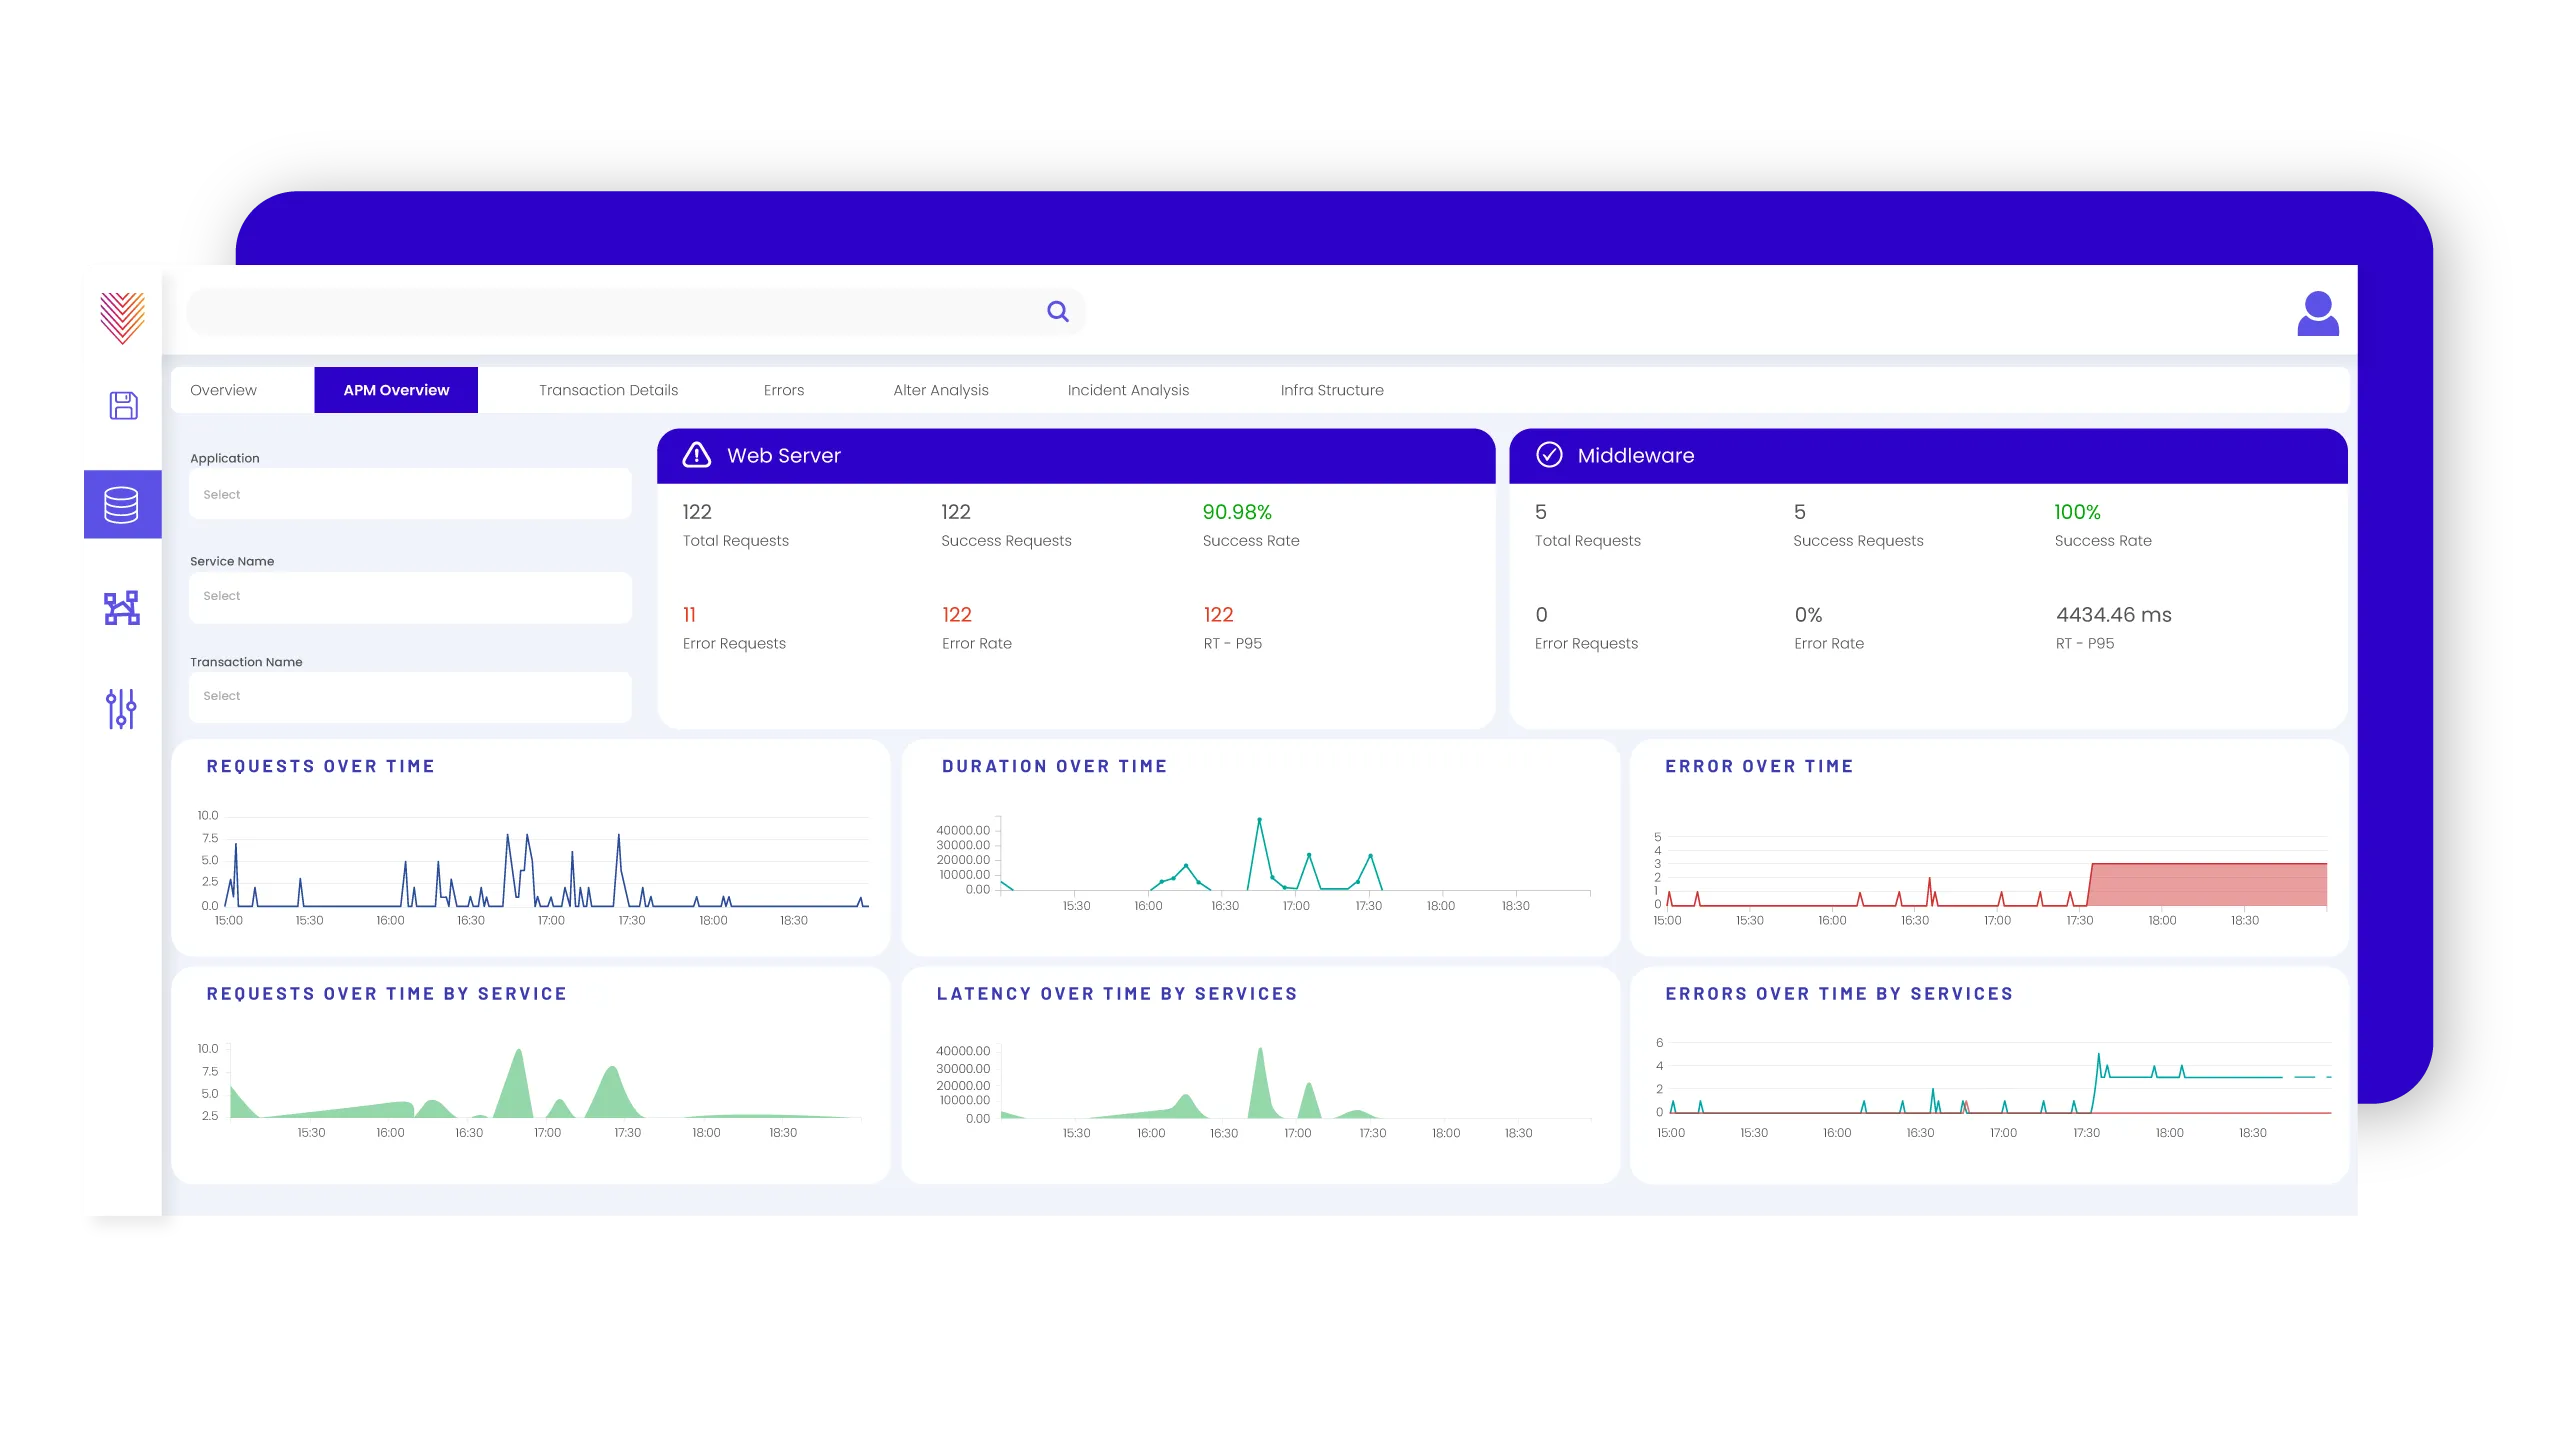Click the save disk sidebar icon
Screen dimensions: 2560x1440
point(123,405)
